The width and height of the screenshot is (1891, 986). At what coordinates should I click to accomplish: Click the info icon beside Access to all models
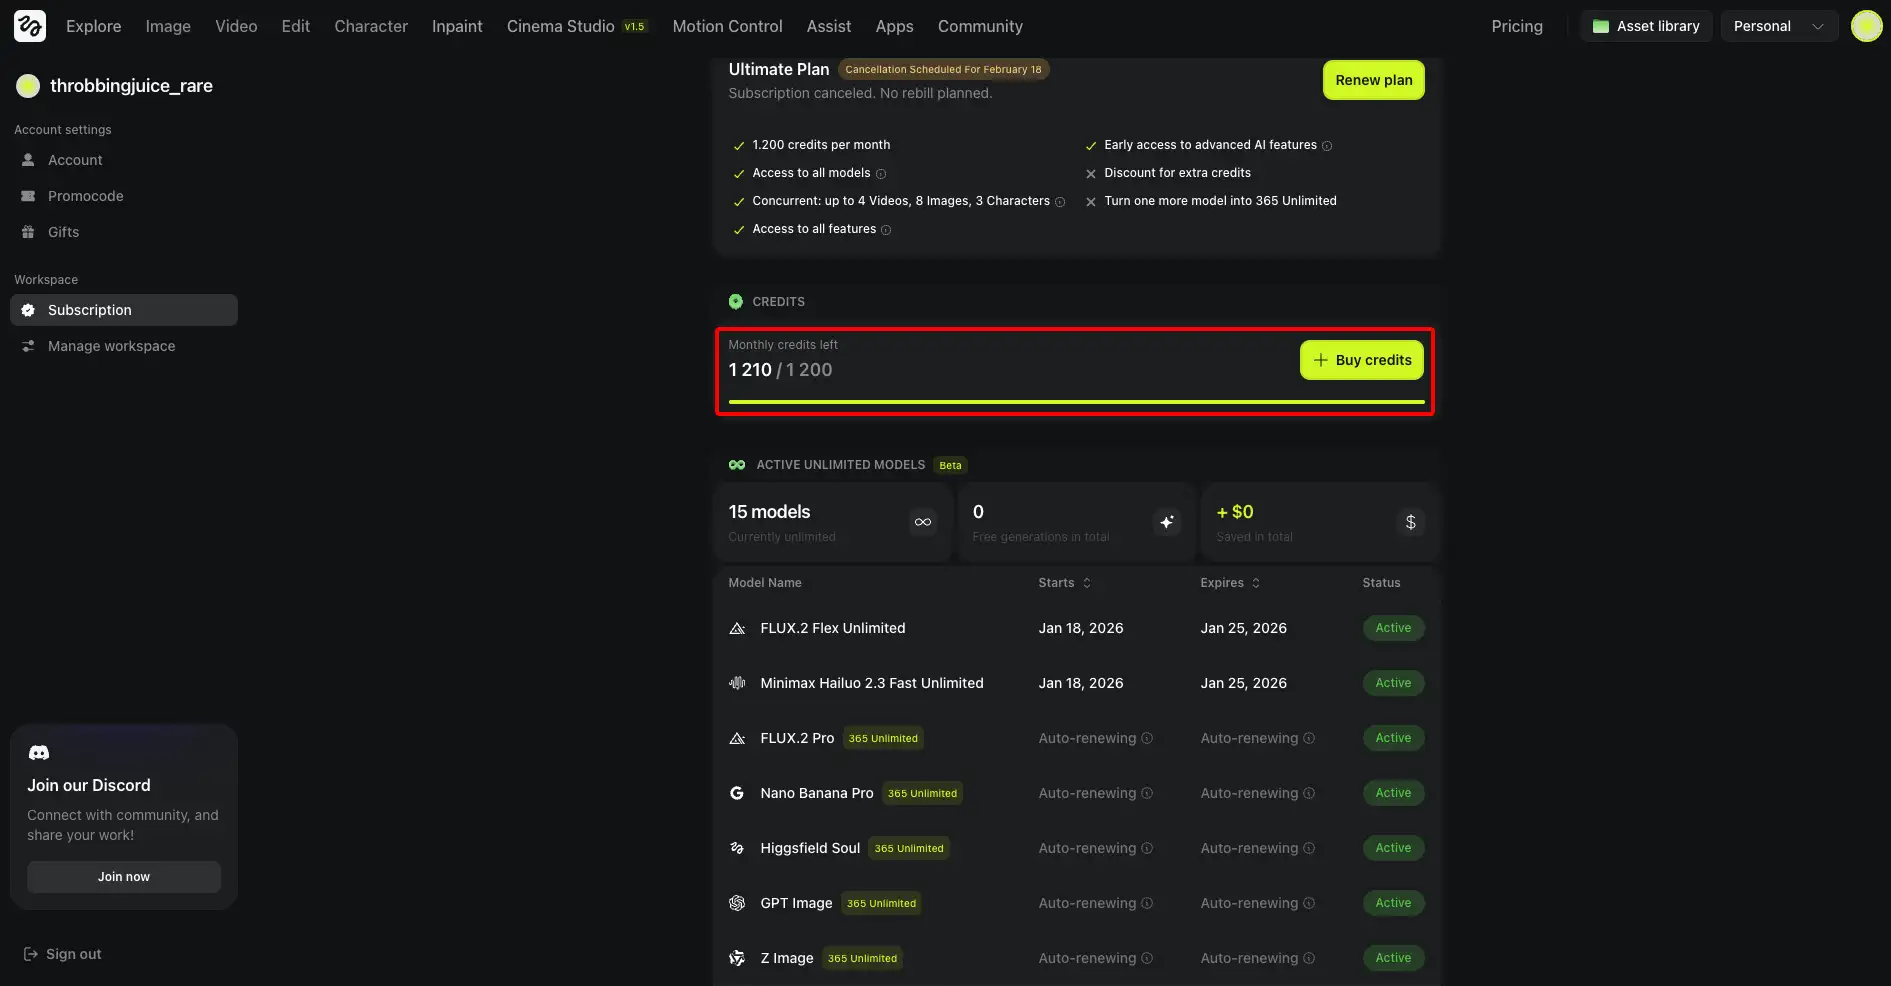pyautogui.click(x=881, y=174)
